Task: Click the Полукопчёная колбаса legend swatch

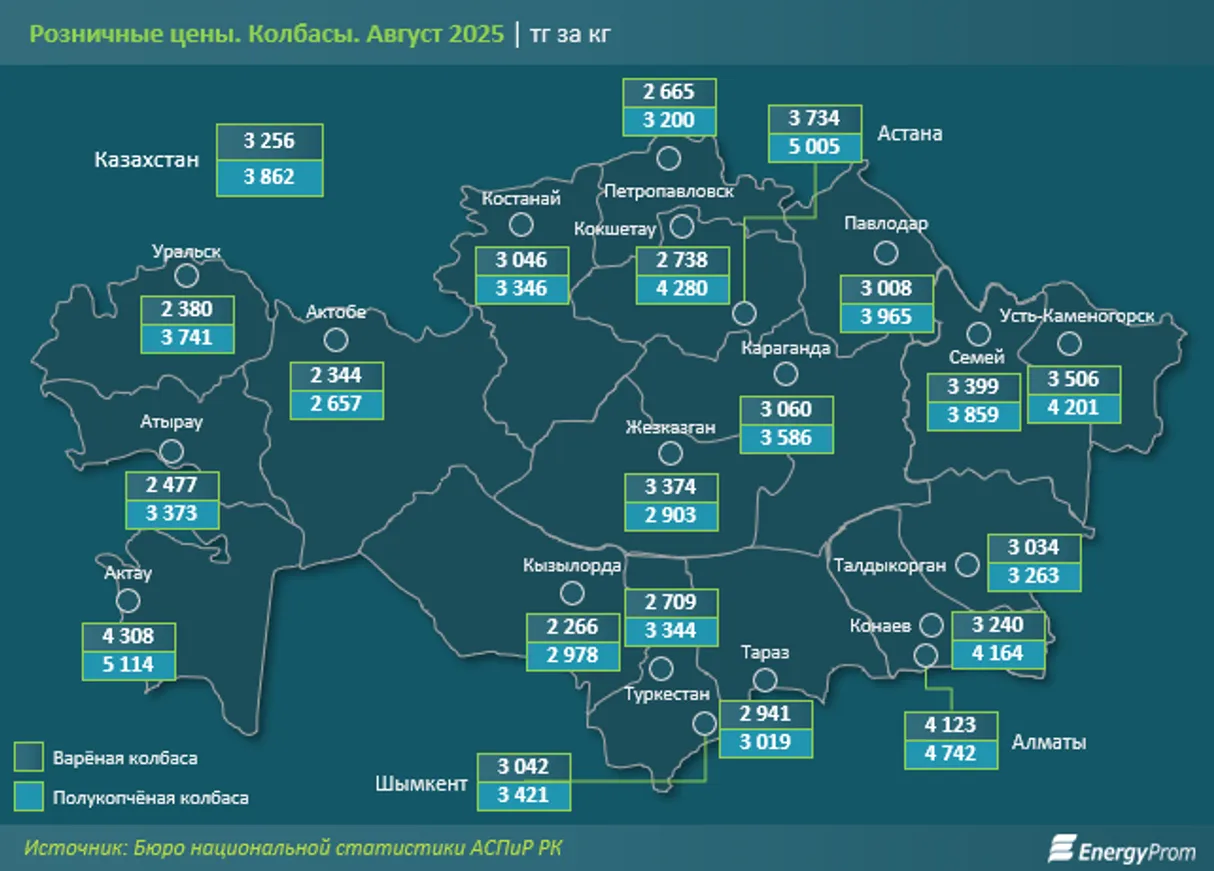Action: [28, 798]
